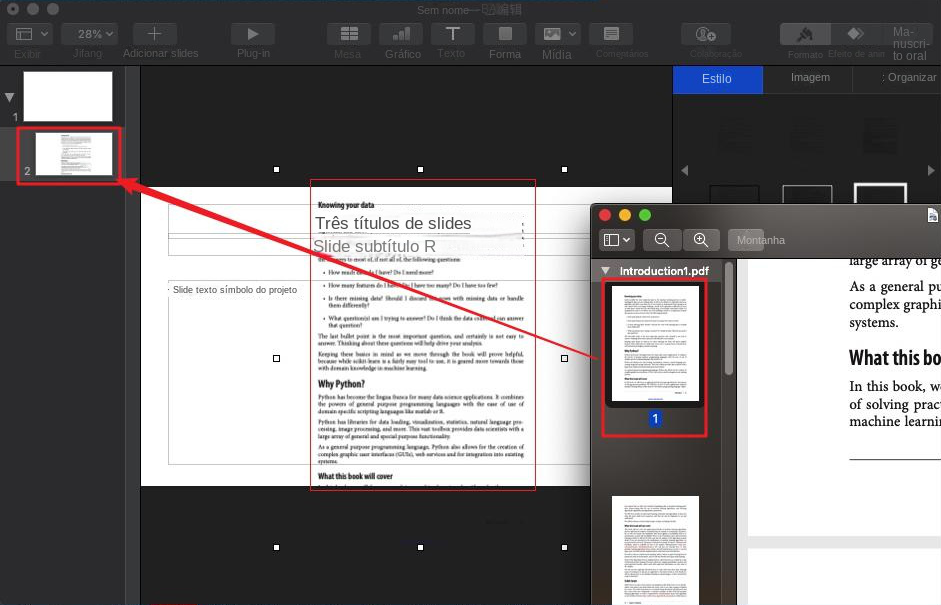Viewport: 941px width, 605px height.
Task: Zoom in on the PDF Preview window
Action: tap(700, 240)
